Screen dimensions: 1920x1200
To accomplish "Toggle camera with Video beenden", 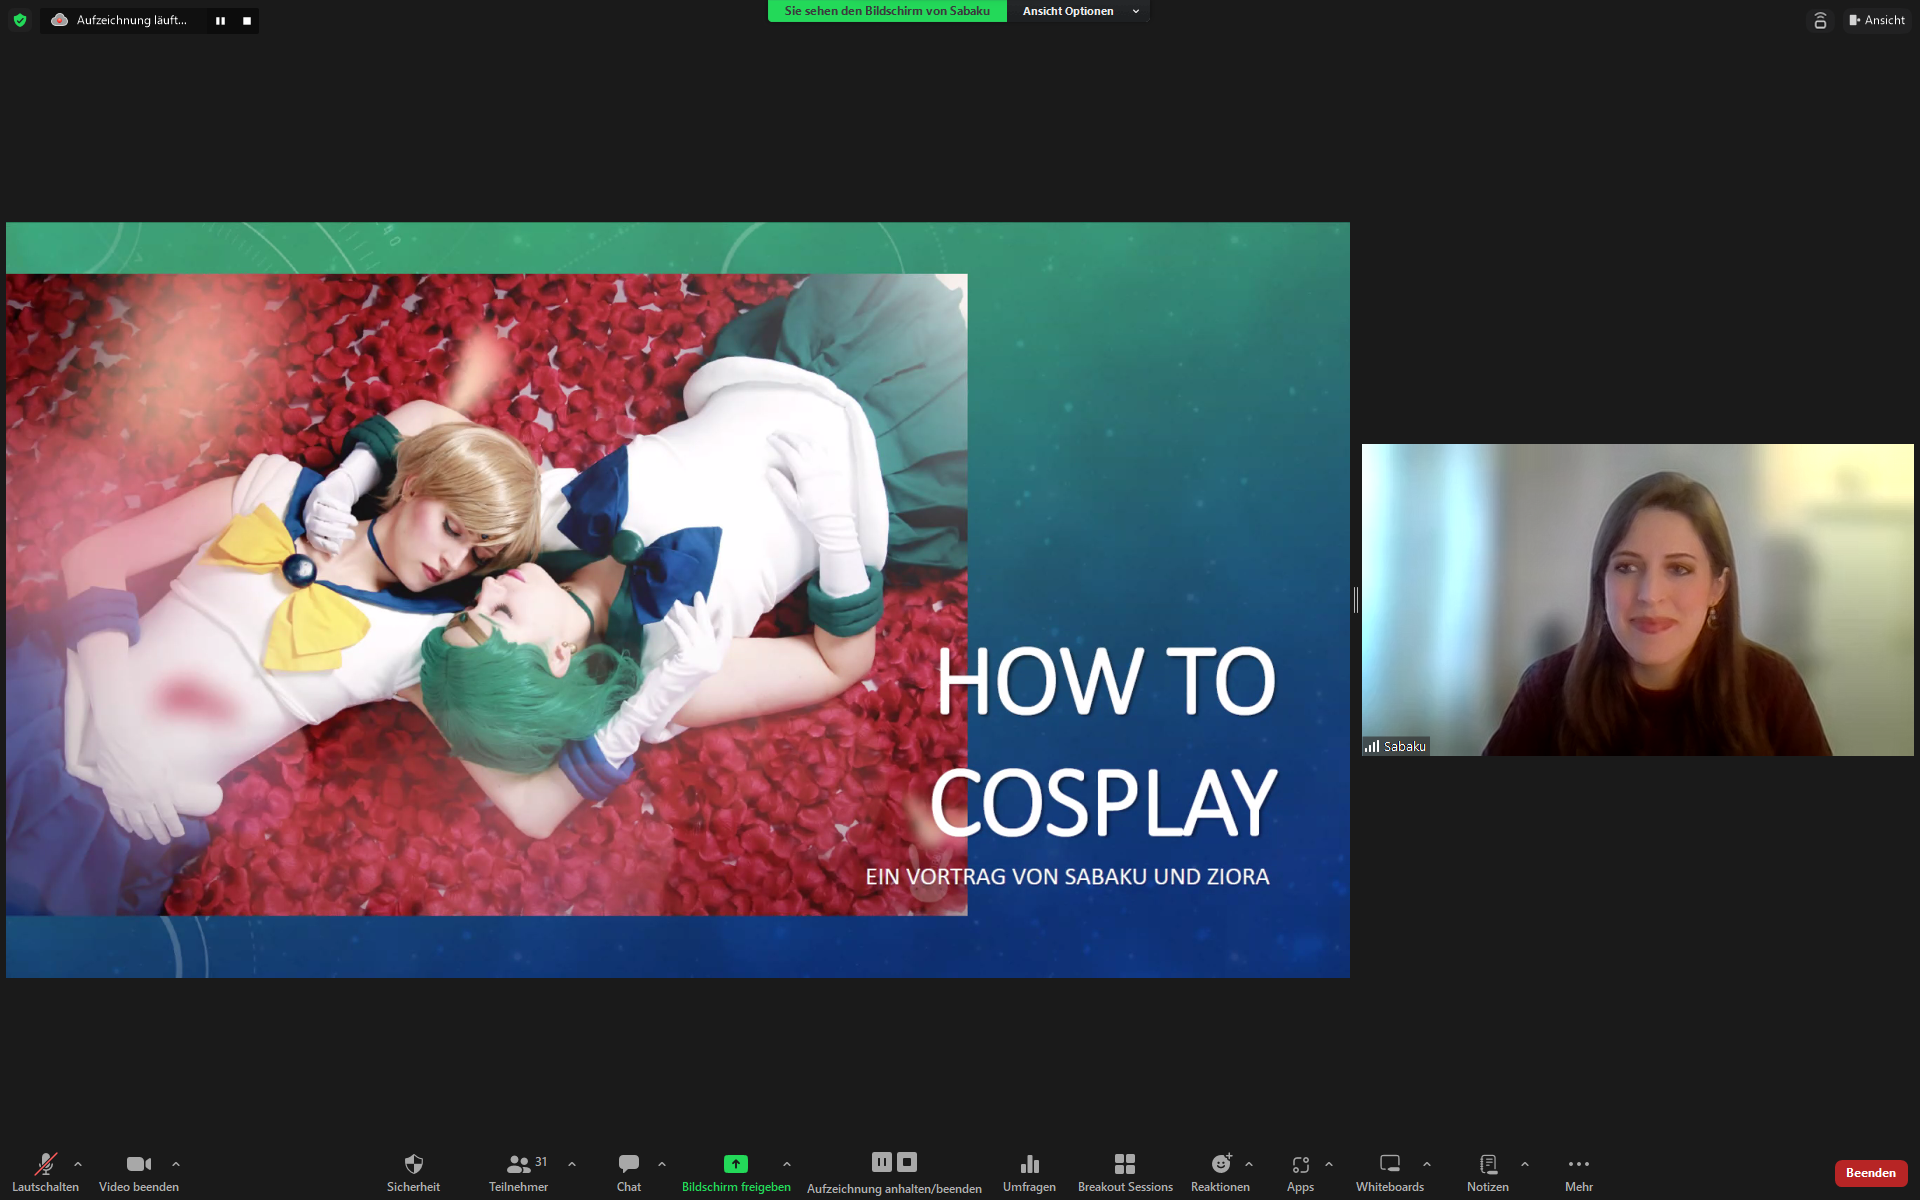I will (x=139, y=1172).
